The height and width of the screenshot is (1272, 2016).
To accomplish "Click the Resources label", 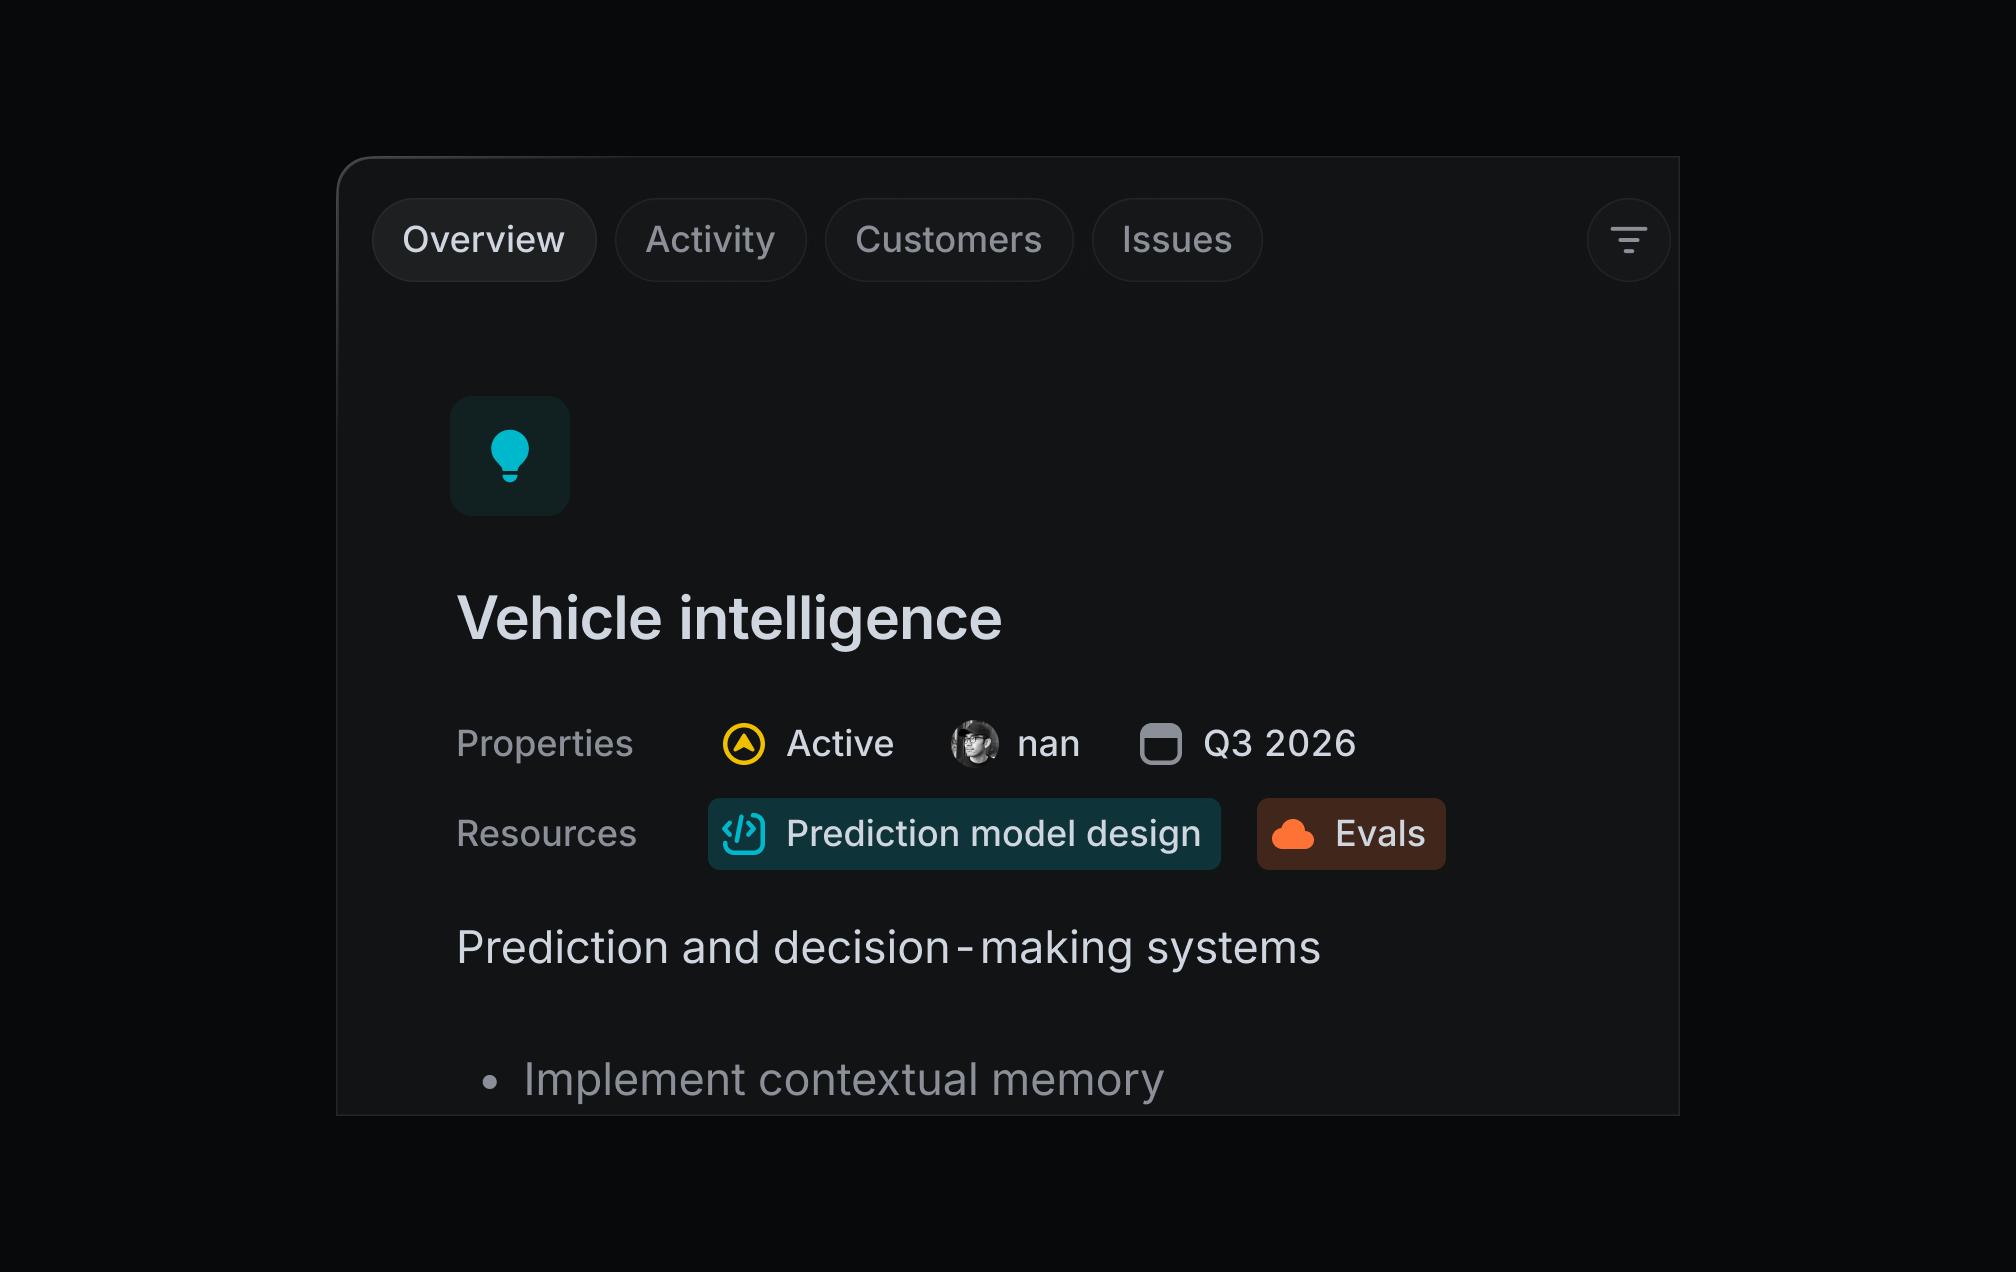I will point(546,834).
